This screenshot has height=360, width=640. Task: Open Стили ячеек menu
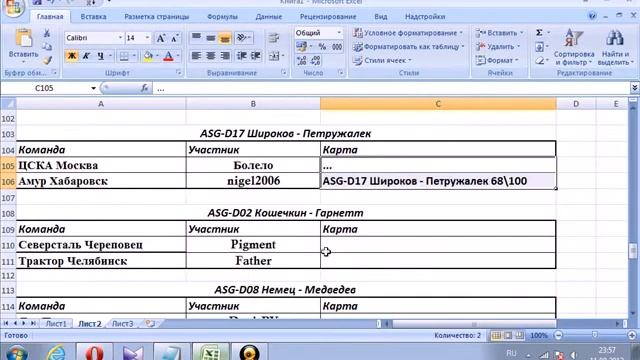[x=382, y=60]
